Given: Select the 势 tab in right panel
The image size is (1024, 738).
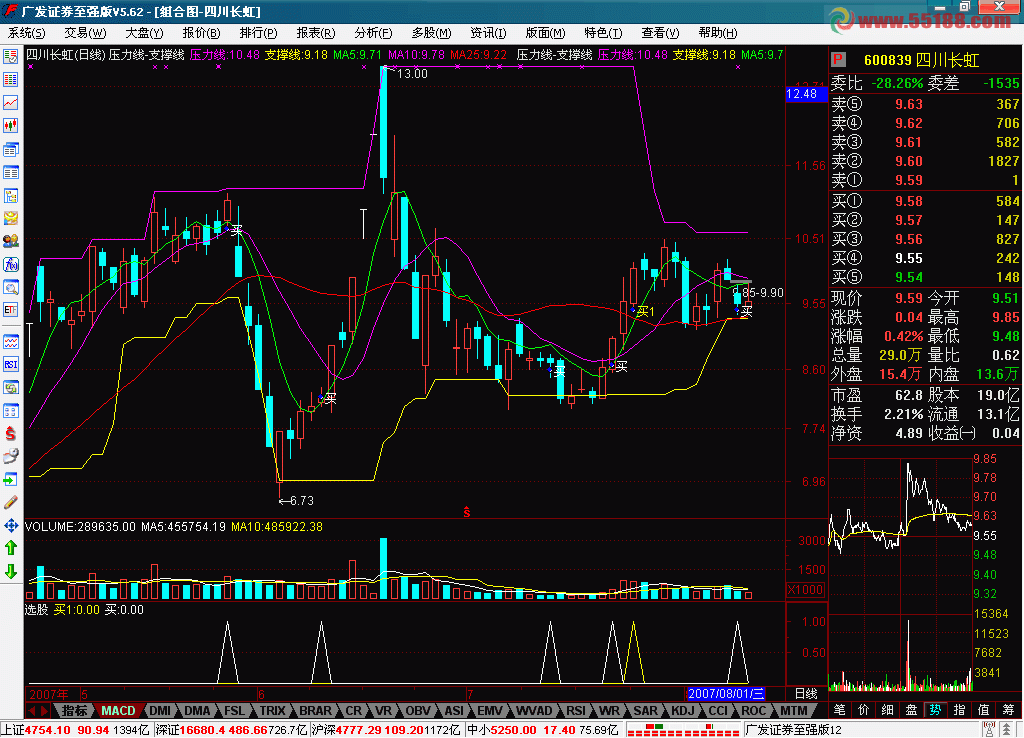Looking at the screenshot, I should pos(936,710).
